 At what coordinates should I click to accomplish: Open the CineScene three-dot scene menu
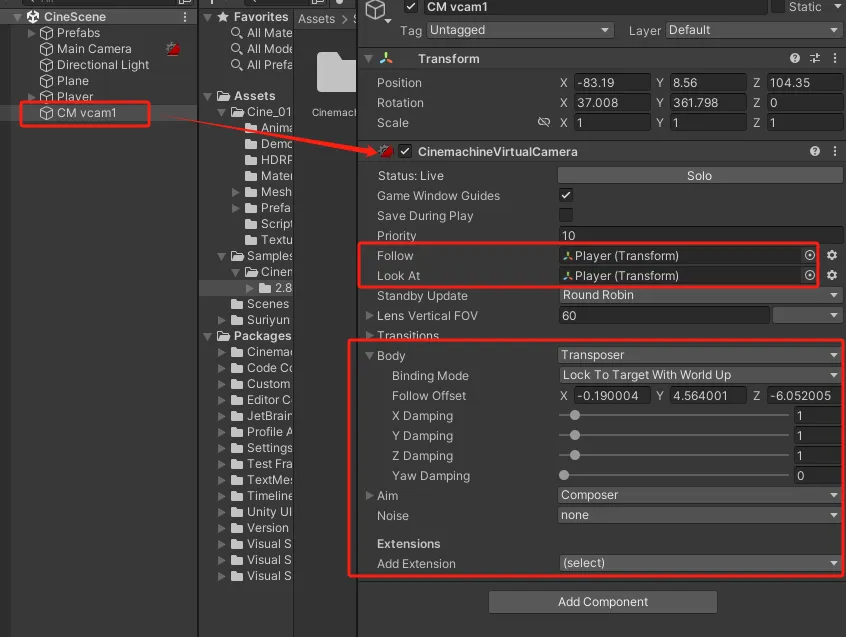185,17
